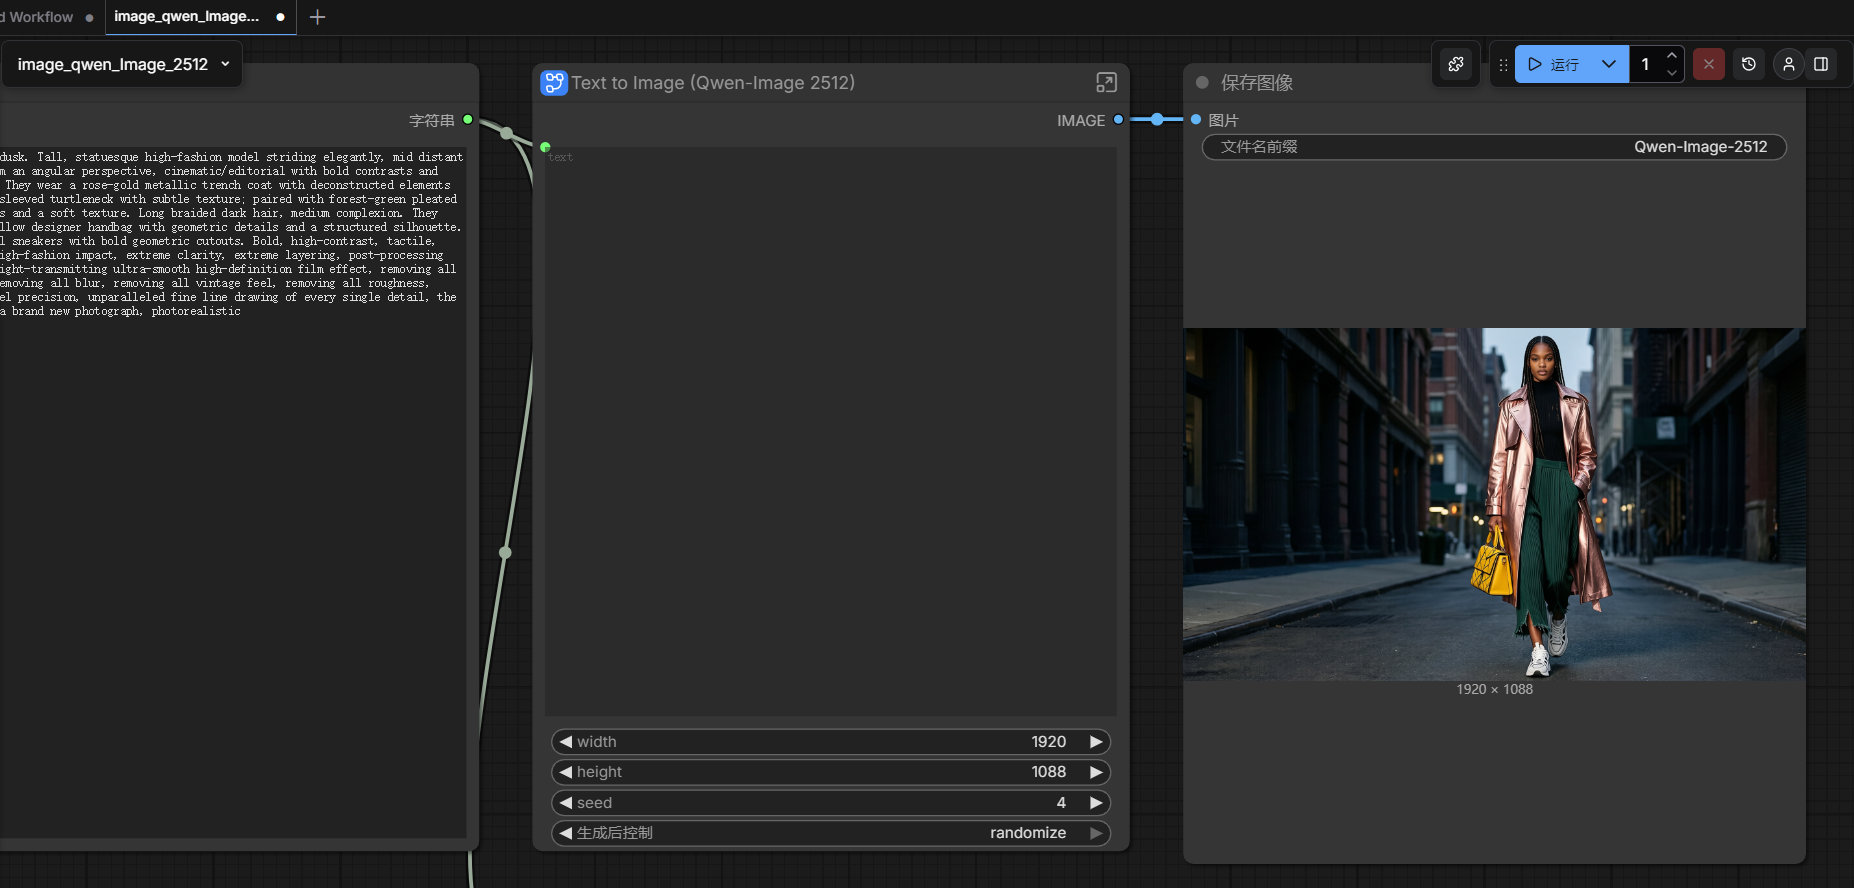Cancel the current run with red X

[1709, 64]
